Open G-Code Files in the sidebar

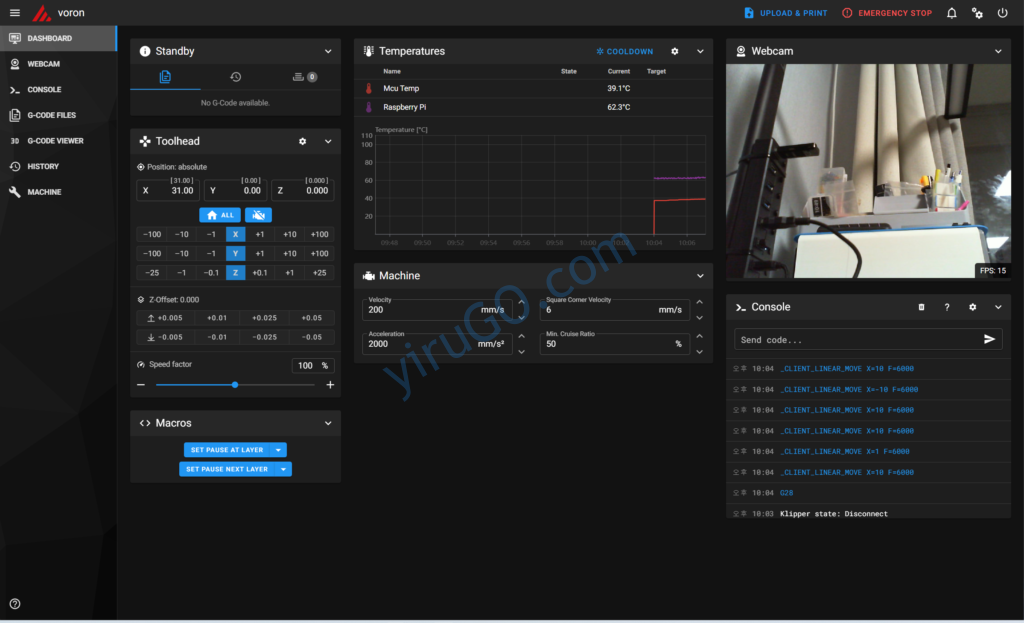pyautogui.click(x=51, y=115)
